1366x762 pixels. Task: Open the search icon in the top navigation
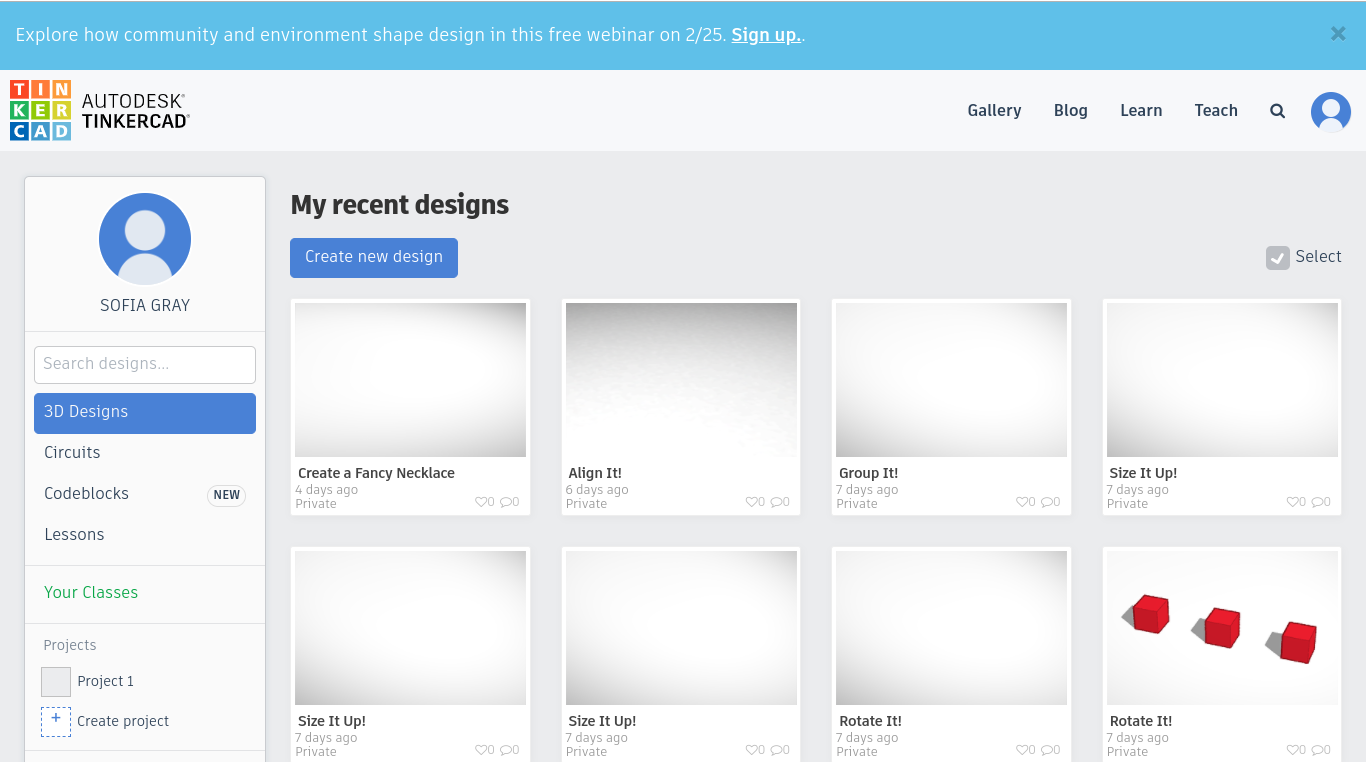[1277, 111]
